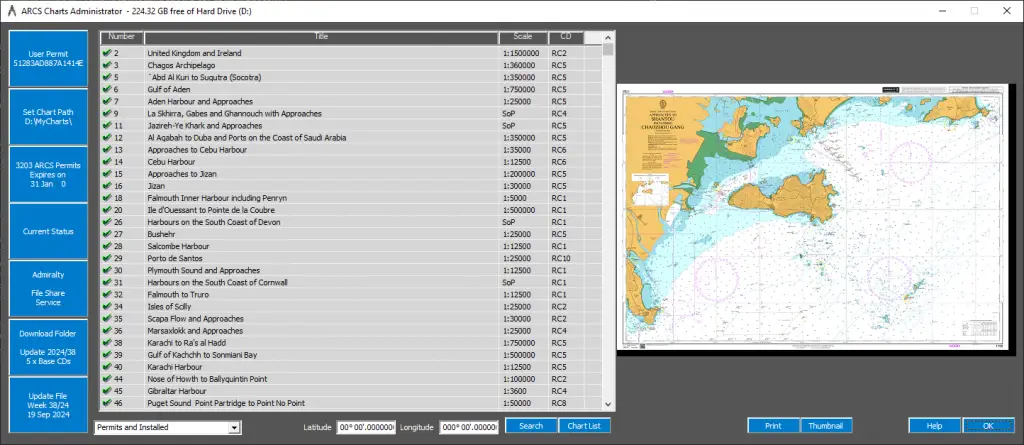The image size is (1024, 445).
Task: Click the Longitude input field
Action: pyautogui.click(x=468, y=427)
